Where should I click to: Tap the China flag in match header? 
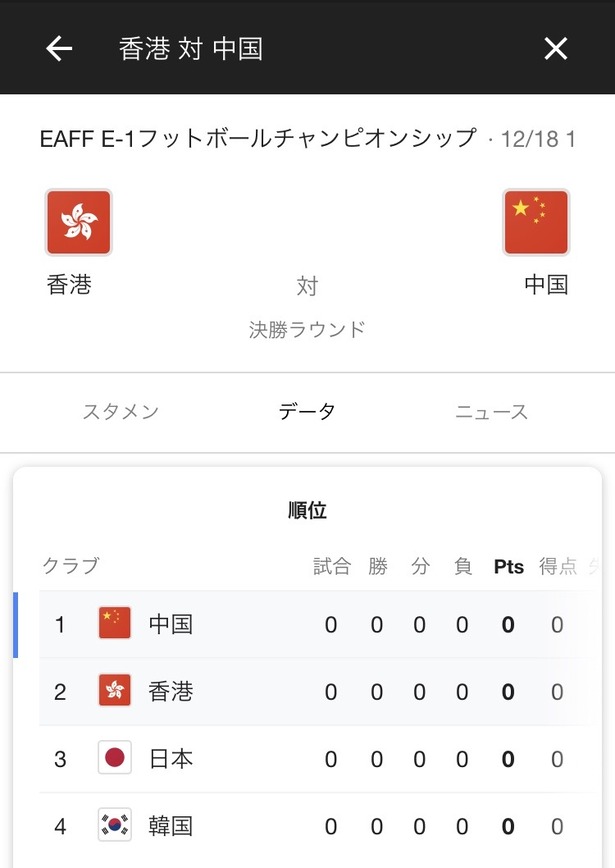click(x=536, y=222)
